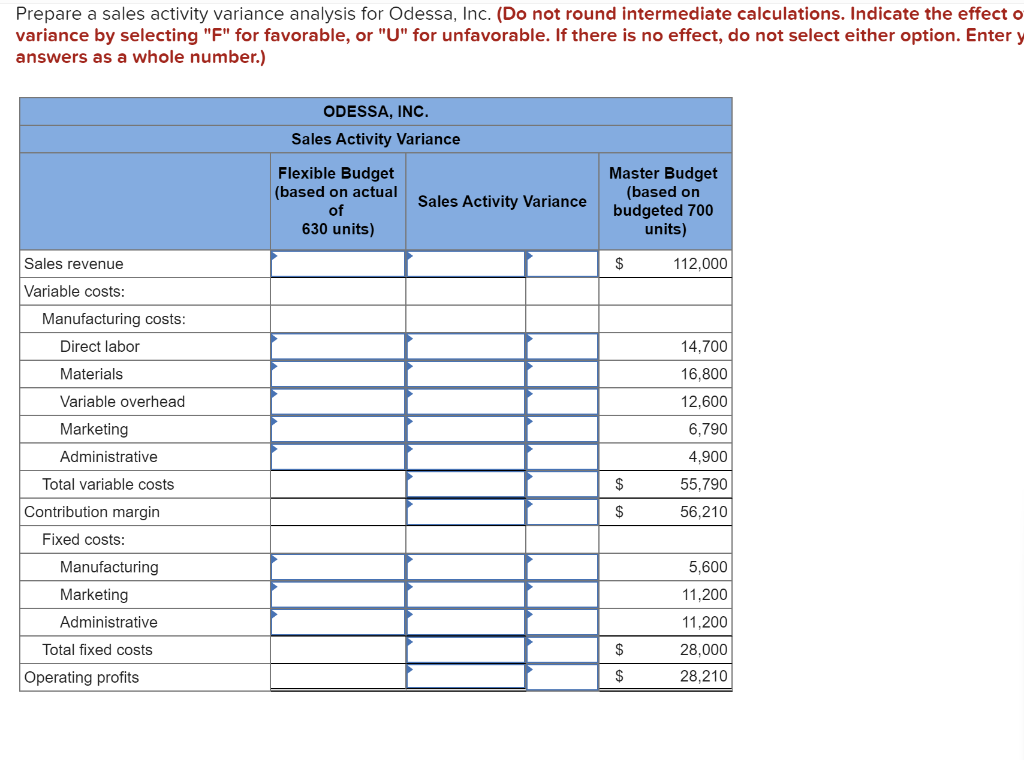Image resolution: width=1024 pixels, height=760 pixels.
Task: Click Total fixed costs variance amount cell
Action: [x=466, y=650]
